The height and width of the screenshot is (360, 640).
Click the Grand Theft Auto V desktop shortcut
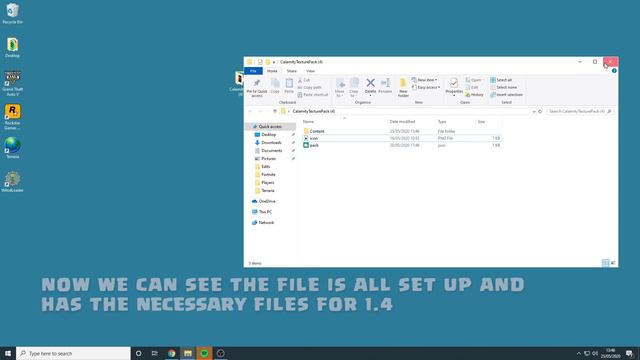point(12,84)
